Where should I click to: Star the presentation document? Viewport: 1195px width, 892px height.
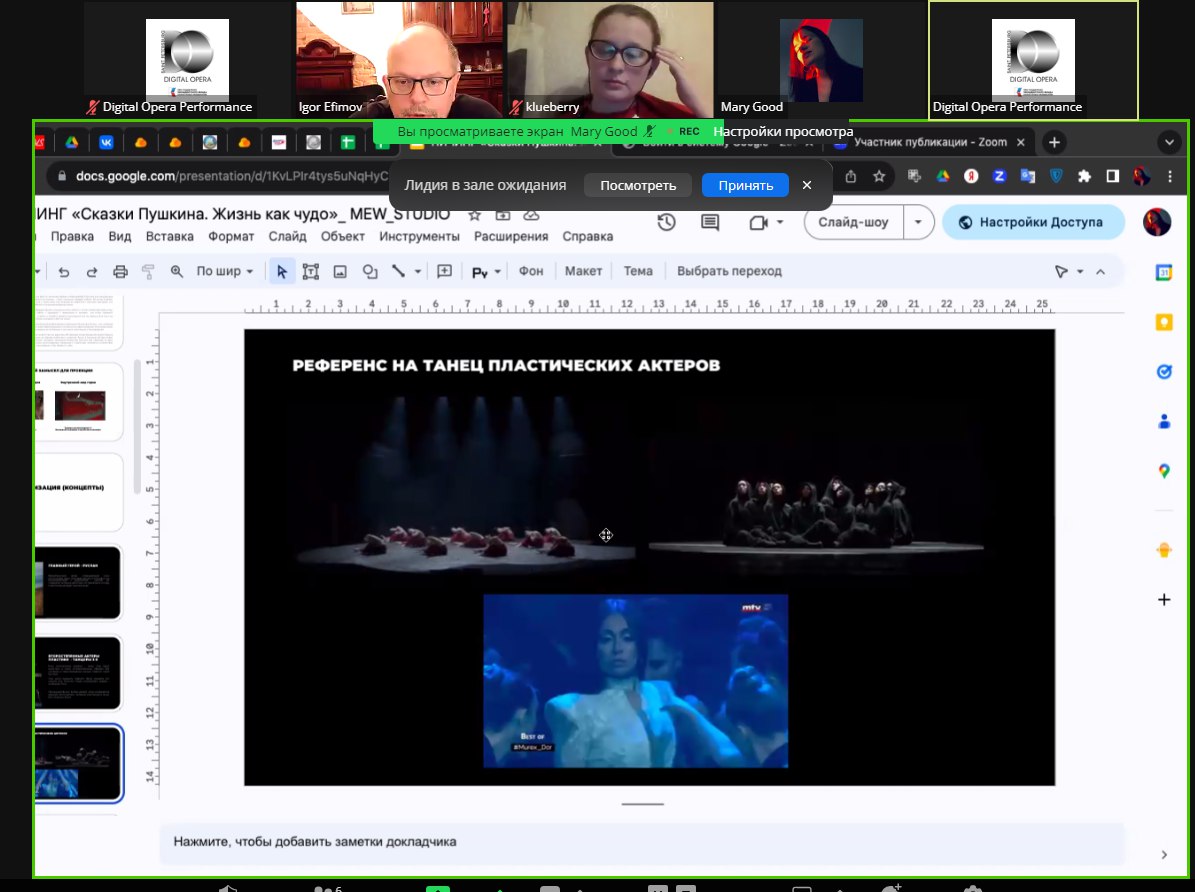point(474,215)
